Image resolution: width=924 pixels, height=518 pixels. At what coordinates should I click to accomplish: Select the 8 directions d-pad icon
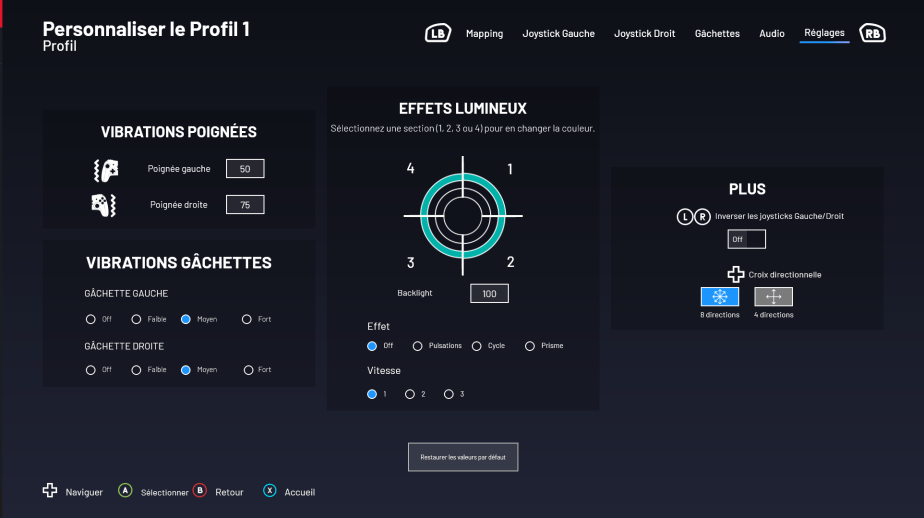(x=720, y=297)
